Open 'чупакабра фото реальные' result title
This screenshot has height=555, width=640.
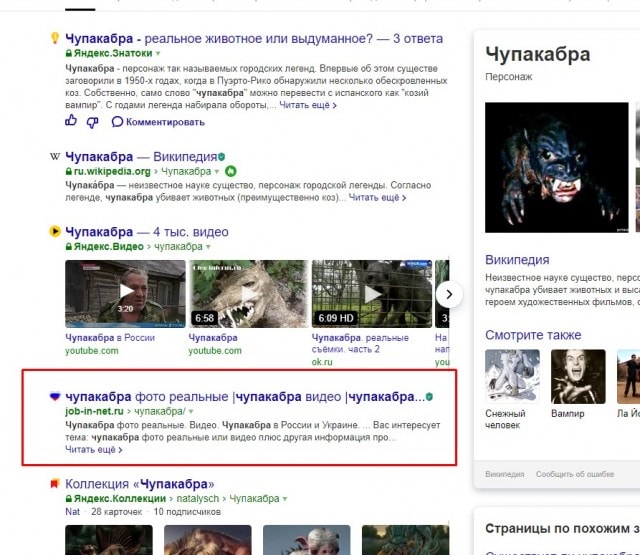click(x=245, y=397)
